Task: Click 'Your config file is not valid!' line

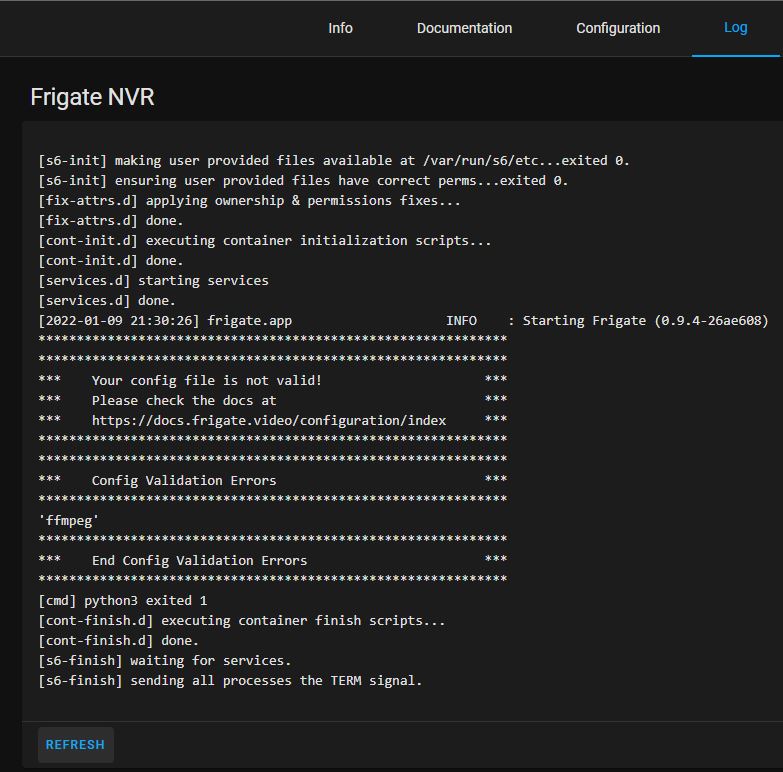Action: [207, 381]
